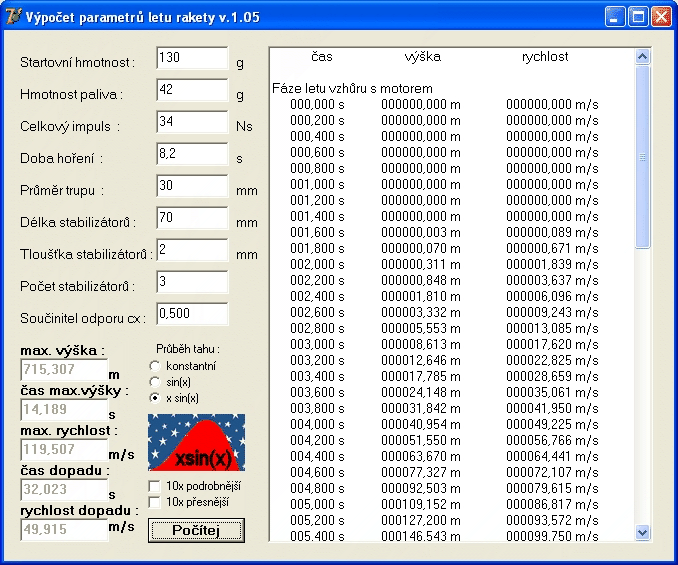Viewport: 678px width, 565px height.
Task: Enable the 10x podrobnější checkbox
Action: click(154, 486)
